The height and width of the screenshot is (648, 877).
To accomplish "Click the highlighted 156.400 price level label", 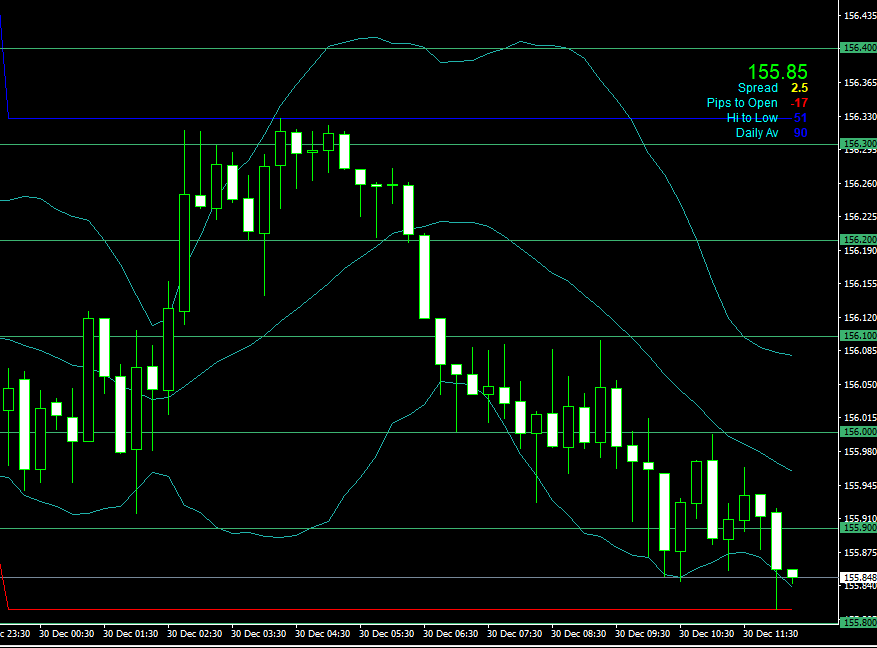I will pyautogui.click(x=859, y=48).
